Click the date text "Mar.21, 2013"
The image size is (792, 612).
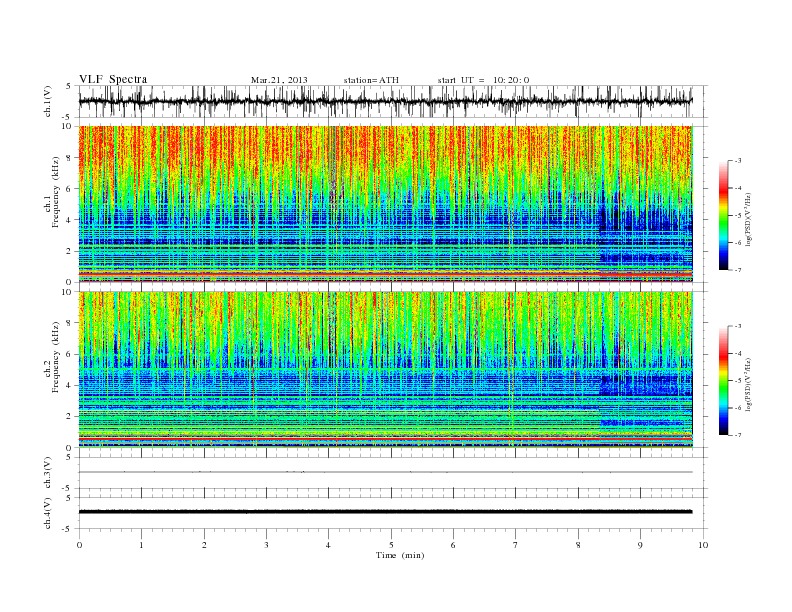279,80
